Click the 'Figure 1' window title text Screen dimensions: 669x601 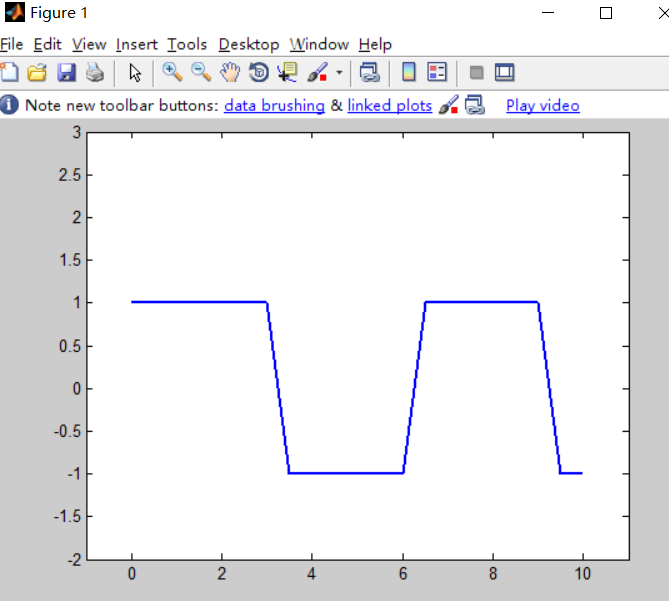coord(59,13)
